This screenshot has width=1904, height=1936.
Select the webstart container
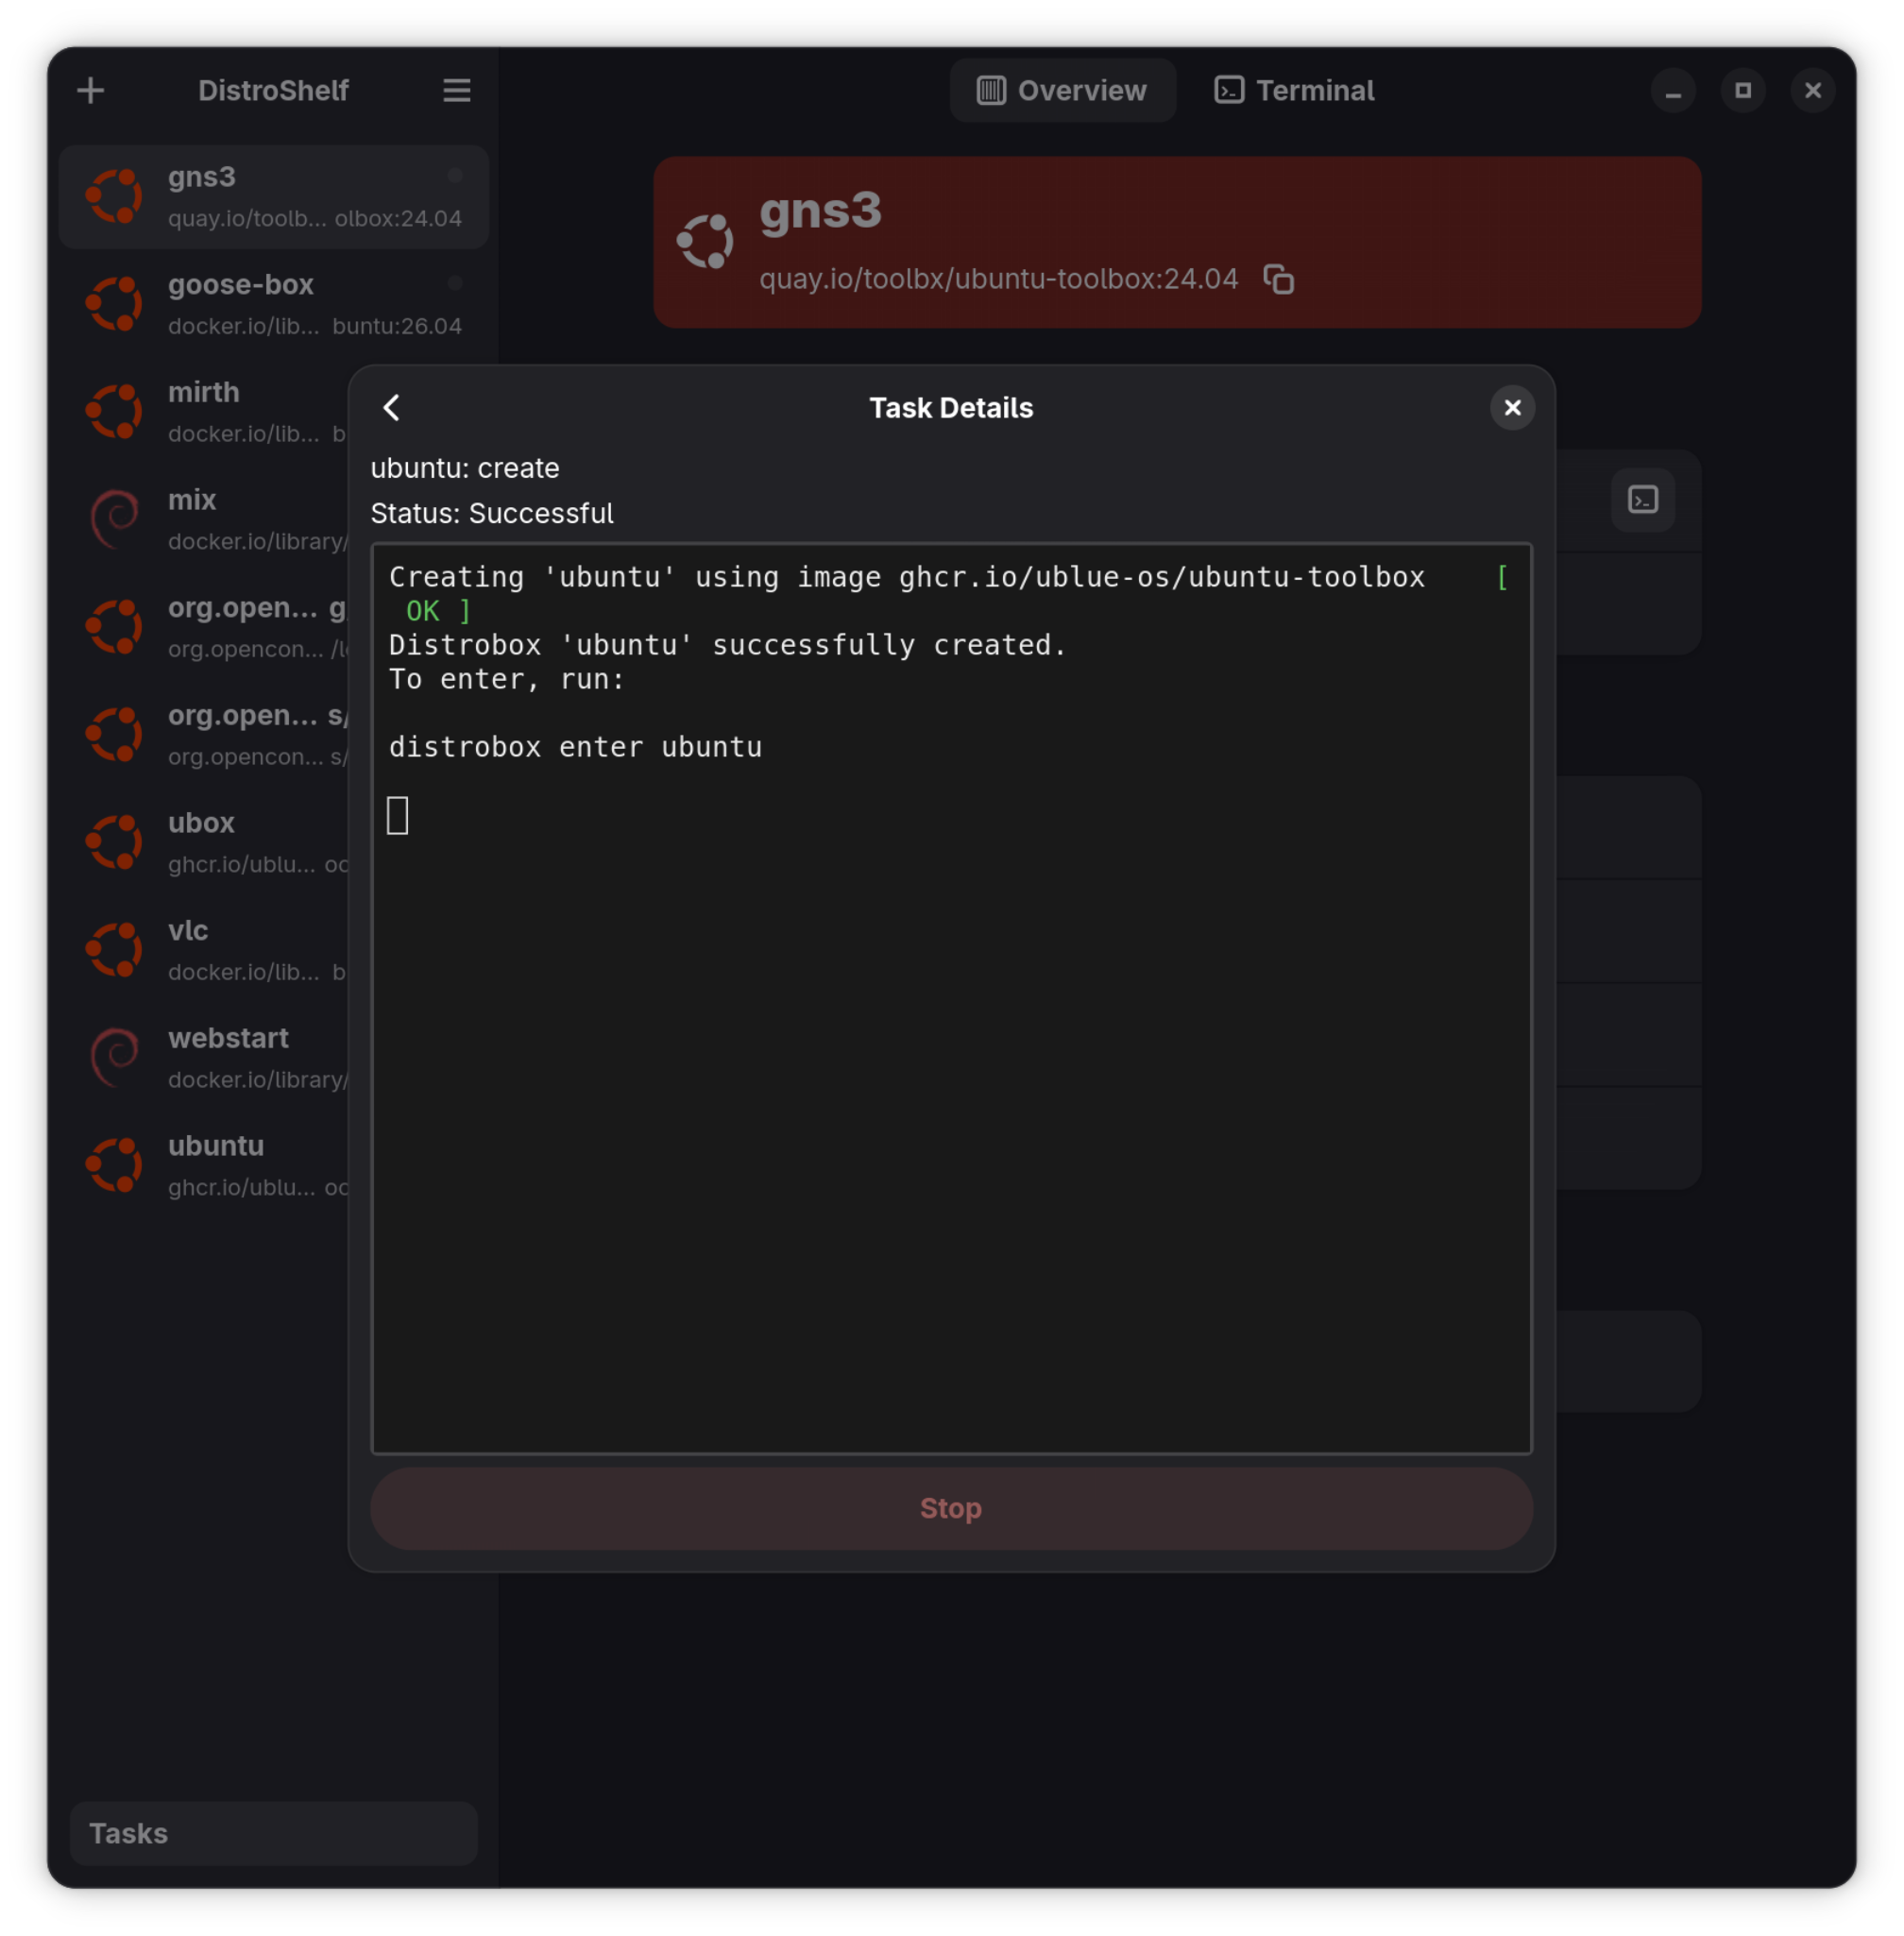point(205,1059)
